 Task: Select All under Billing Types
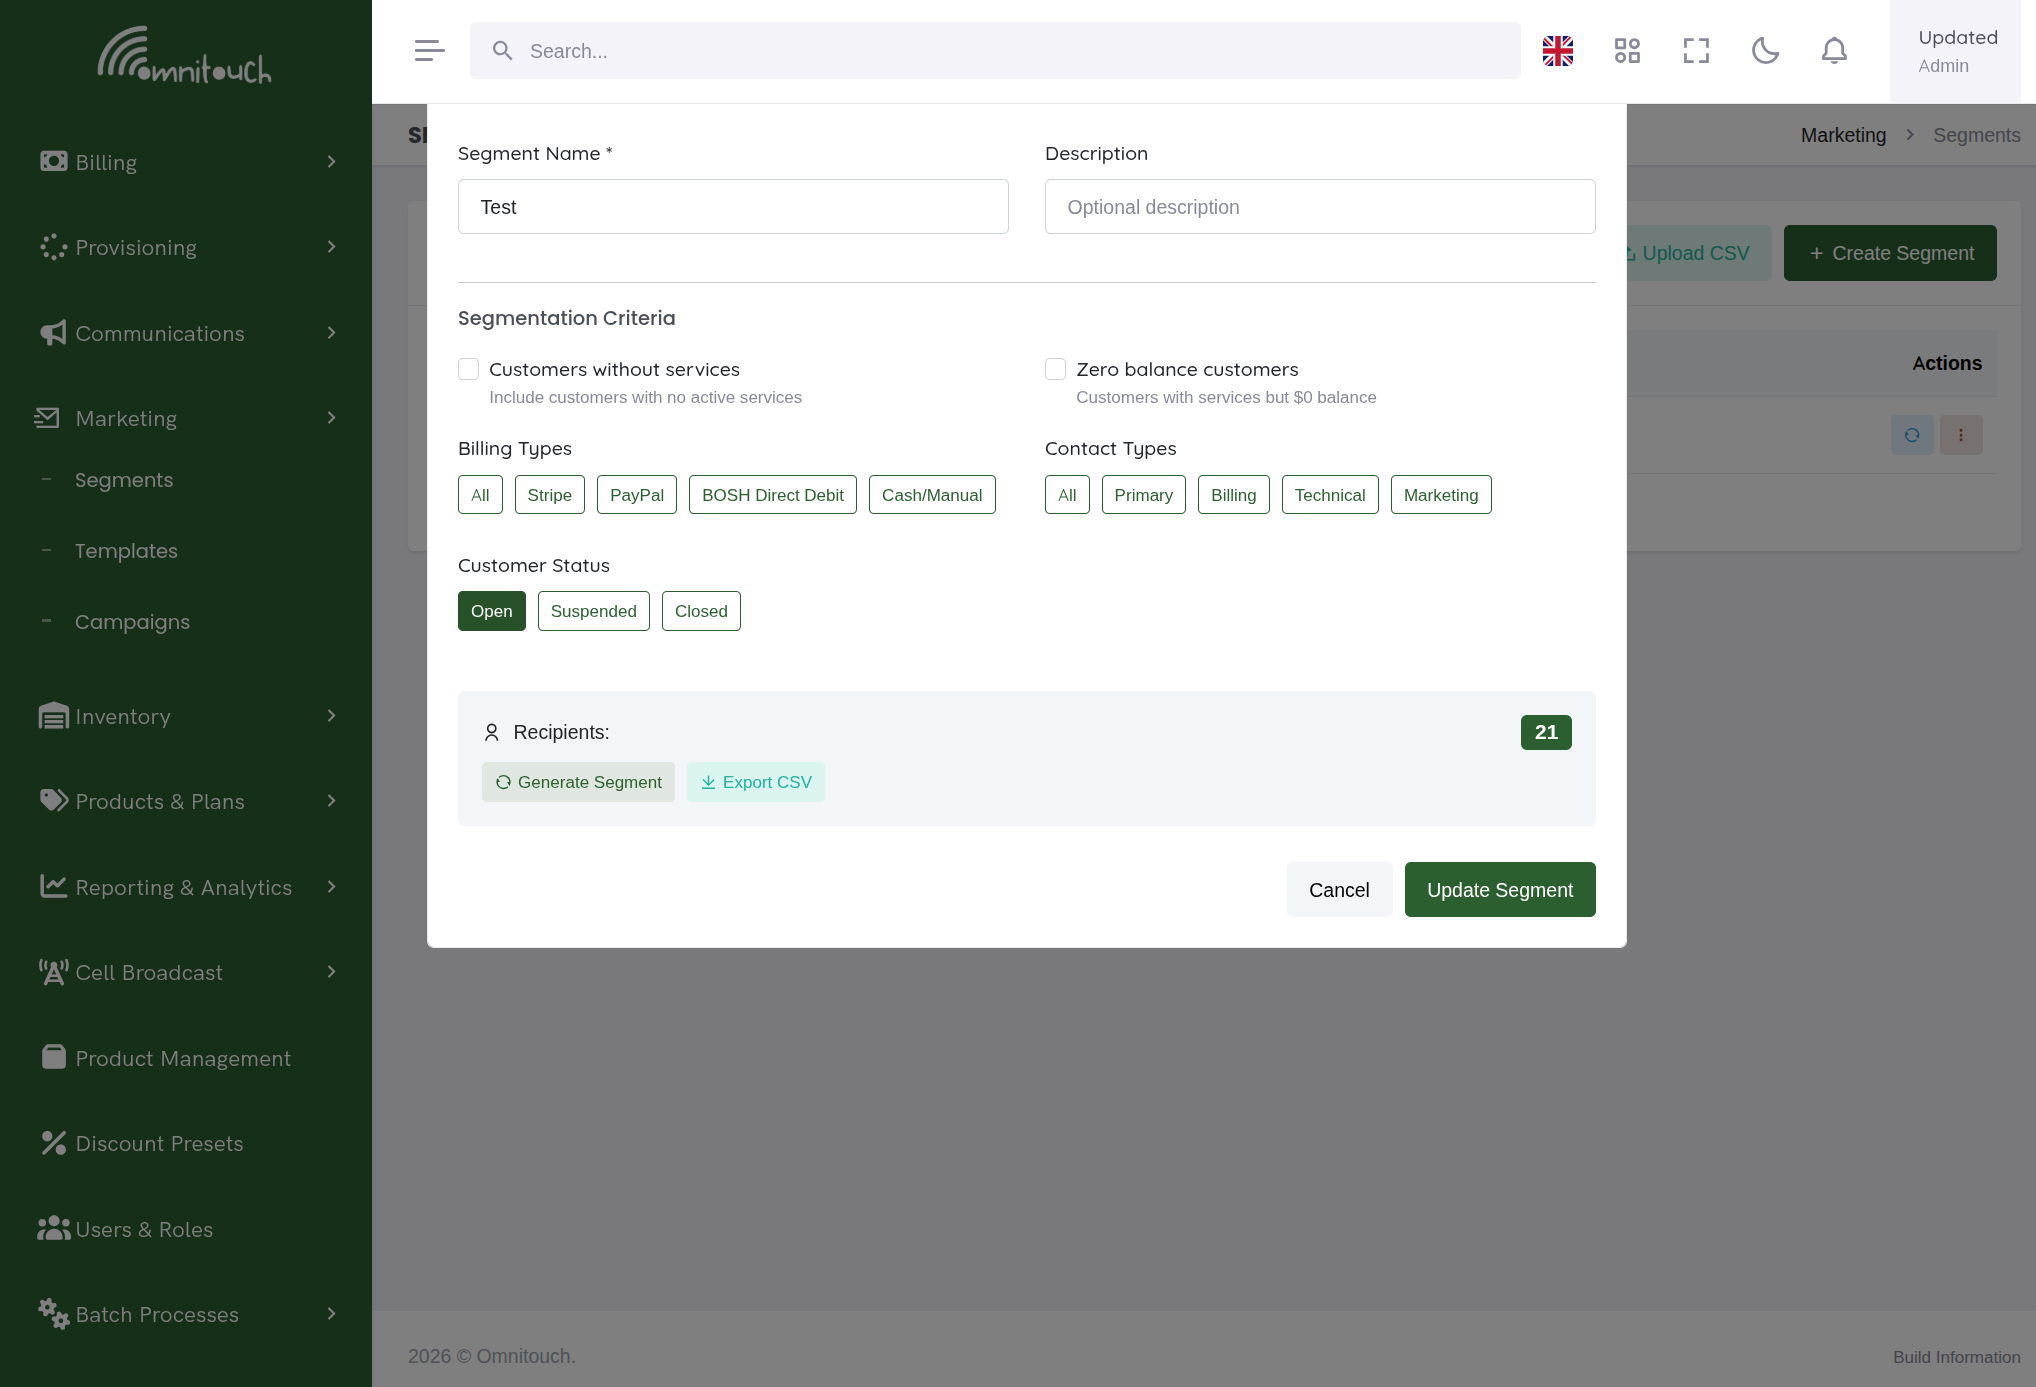click(x=480, y=495)
